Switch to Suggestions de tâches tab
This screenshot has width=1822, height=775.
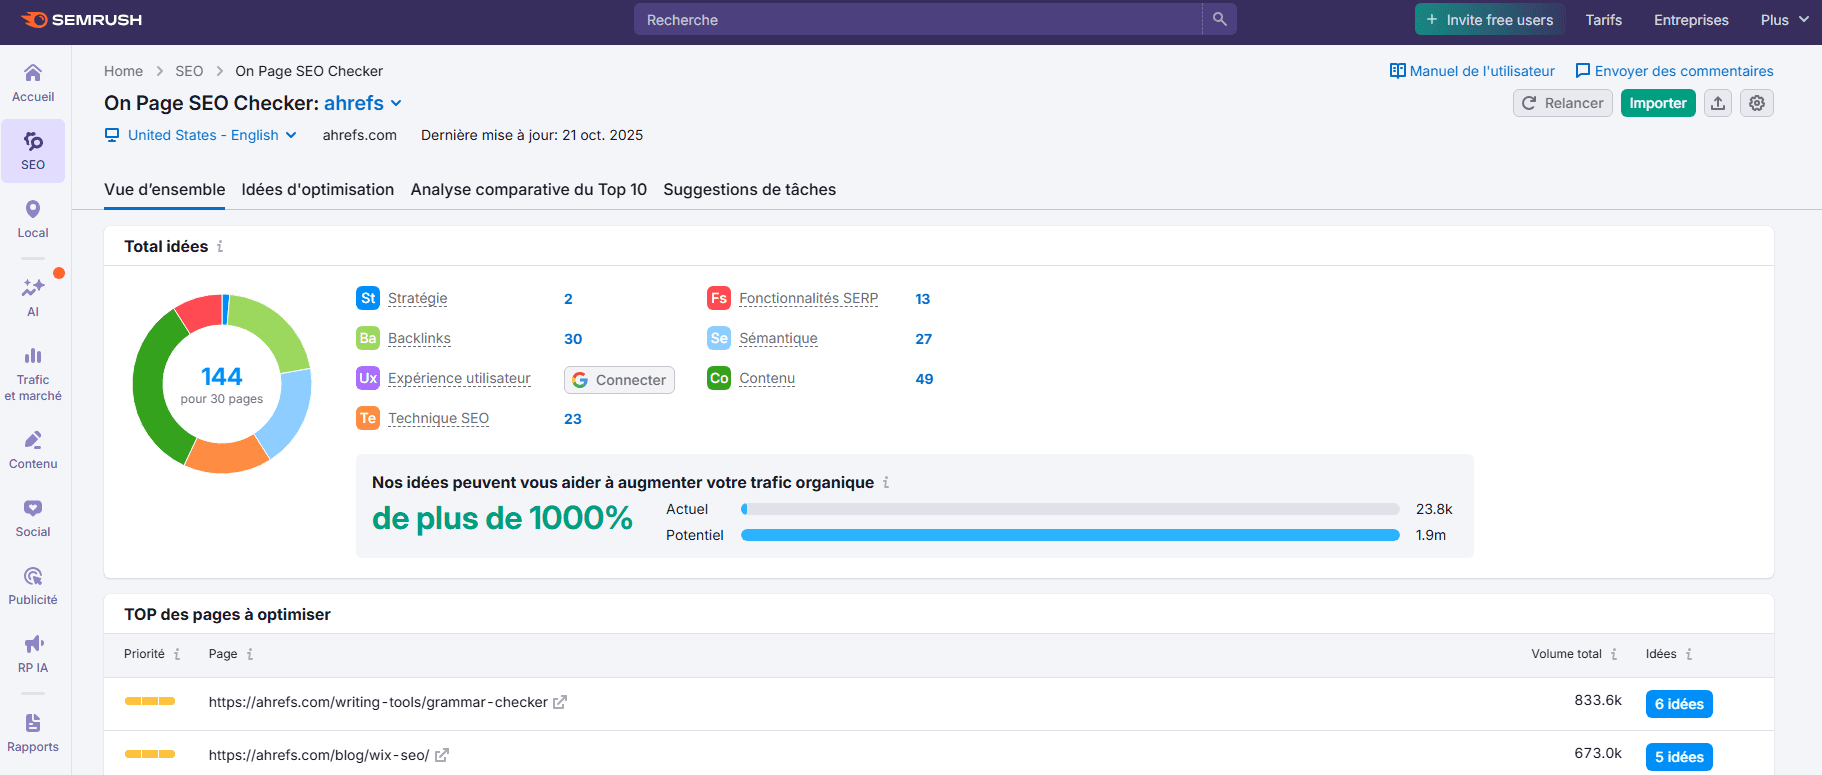point(750,189)
